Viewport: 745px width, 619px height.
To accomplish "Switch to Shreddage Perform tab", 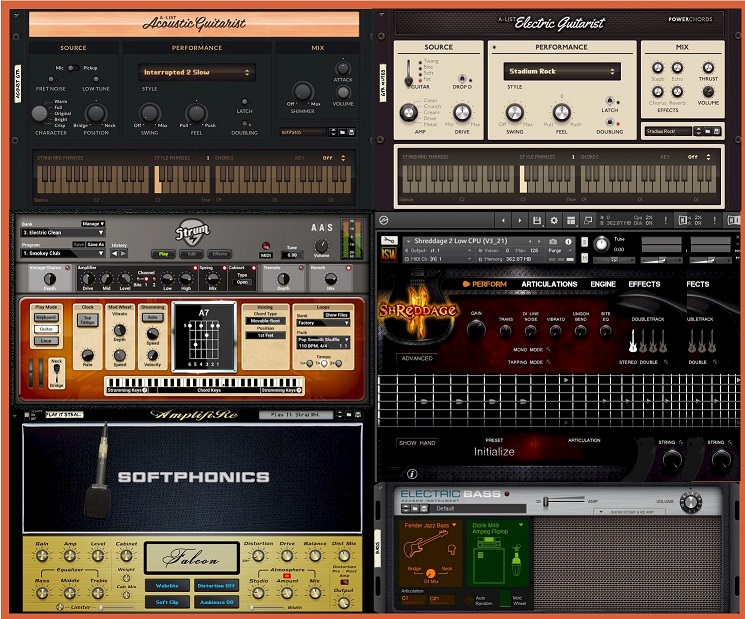I will pos(485,284).
